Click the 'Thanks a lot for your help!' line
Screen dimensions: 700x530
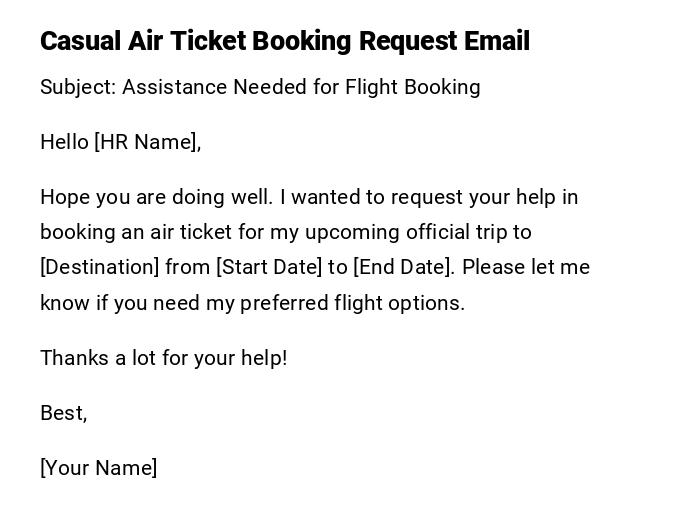point(163,358)
